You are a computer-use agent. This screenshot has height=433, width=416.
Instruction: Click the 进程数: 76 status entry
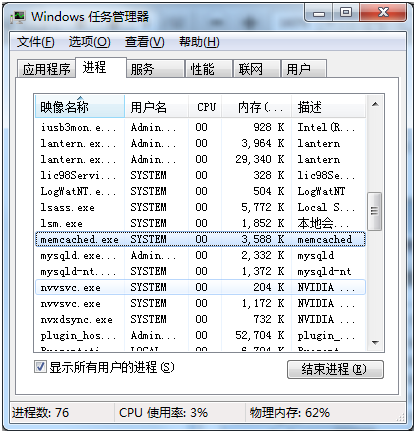click(x=40, y=413)
